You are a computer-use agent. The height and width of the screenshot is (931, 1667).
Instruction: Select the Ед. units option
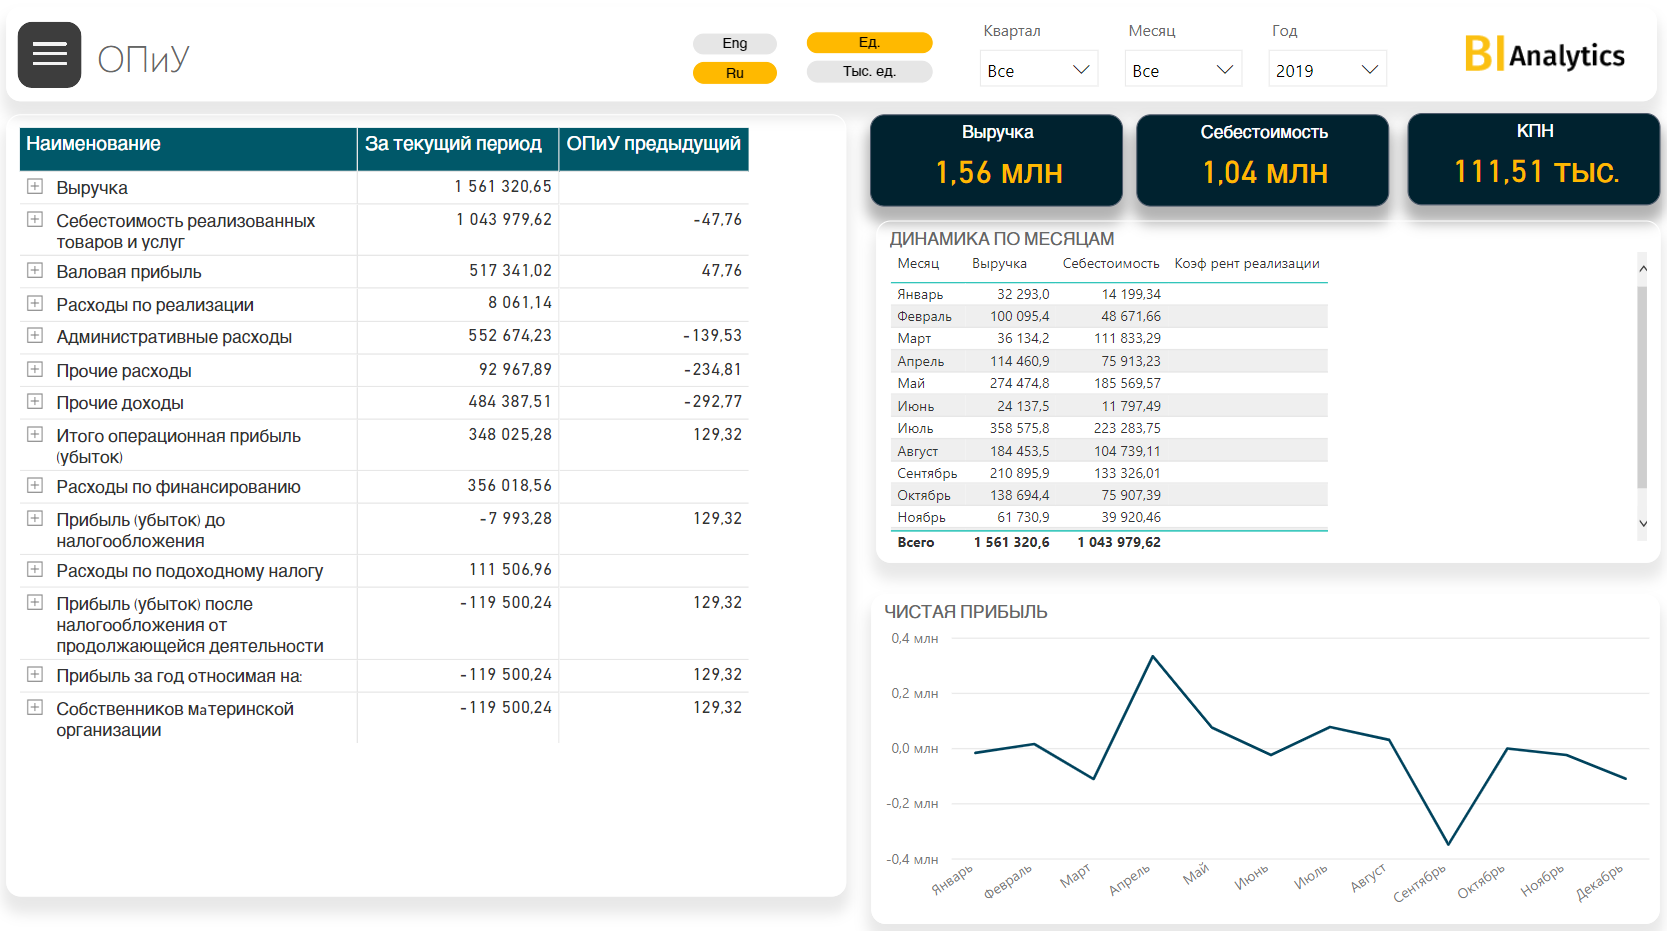pyautogui.click(x=869, y=42)
